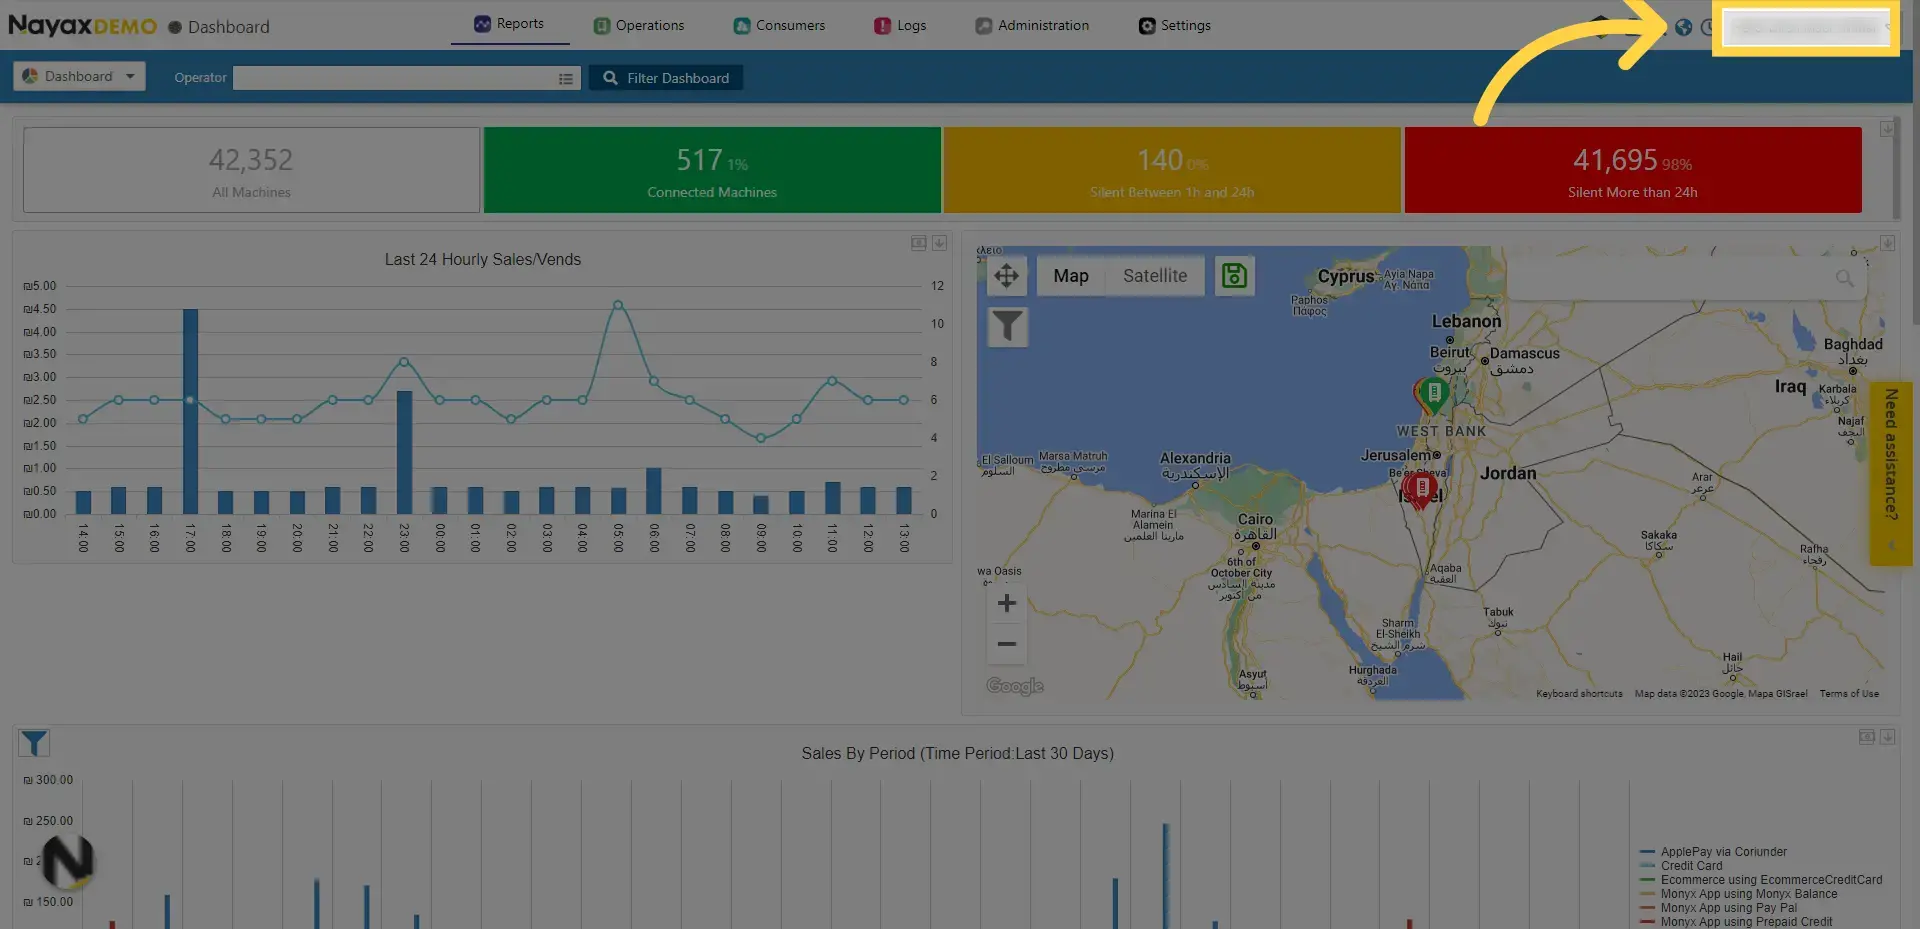Screen dimensions: 1920x929
Task: Open the language globe icon
Action: click(1684, 27)
